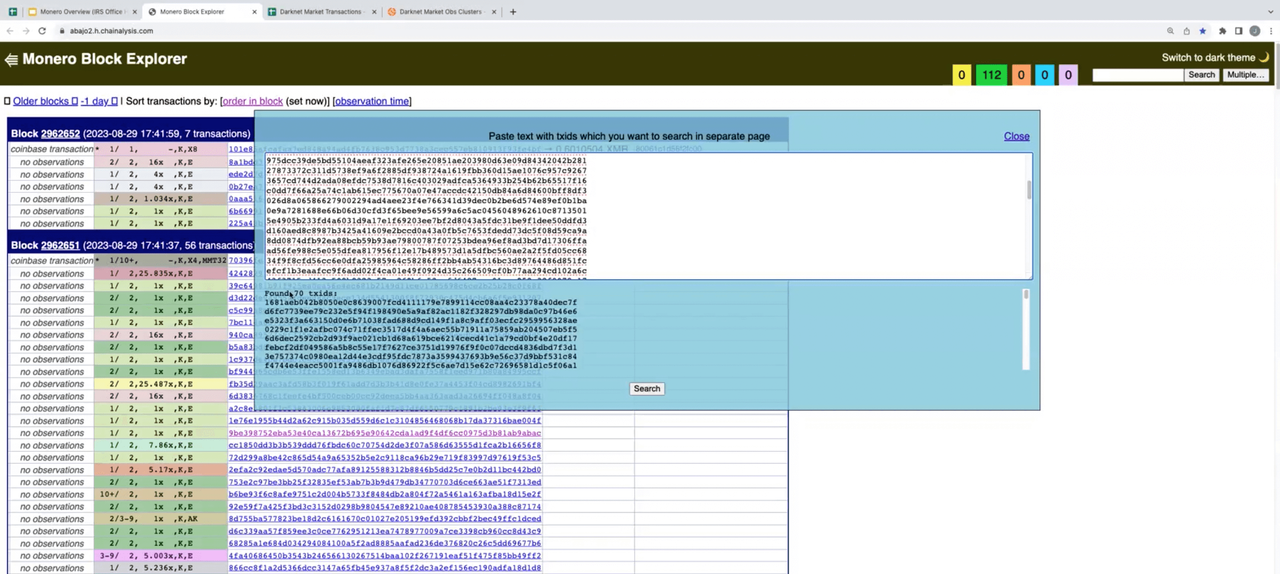1280x574 pixels.
Task: Sort transactions by observation time
Action: click(372, 101)
